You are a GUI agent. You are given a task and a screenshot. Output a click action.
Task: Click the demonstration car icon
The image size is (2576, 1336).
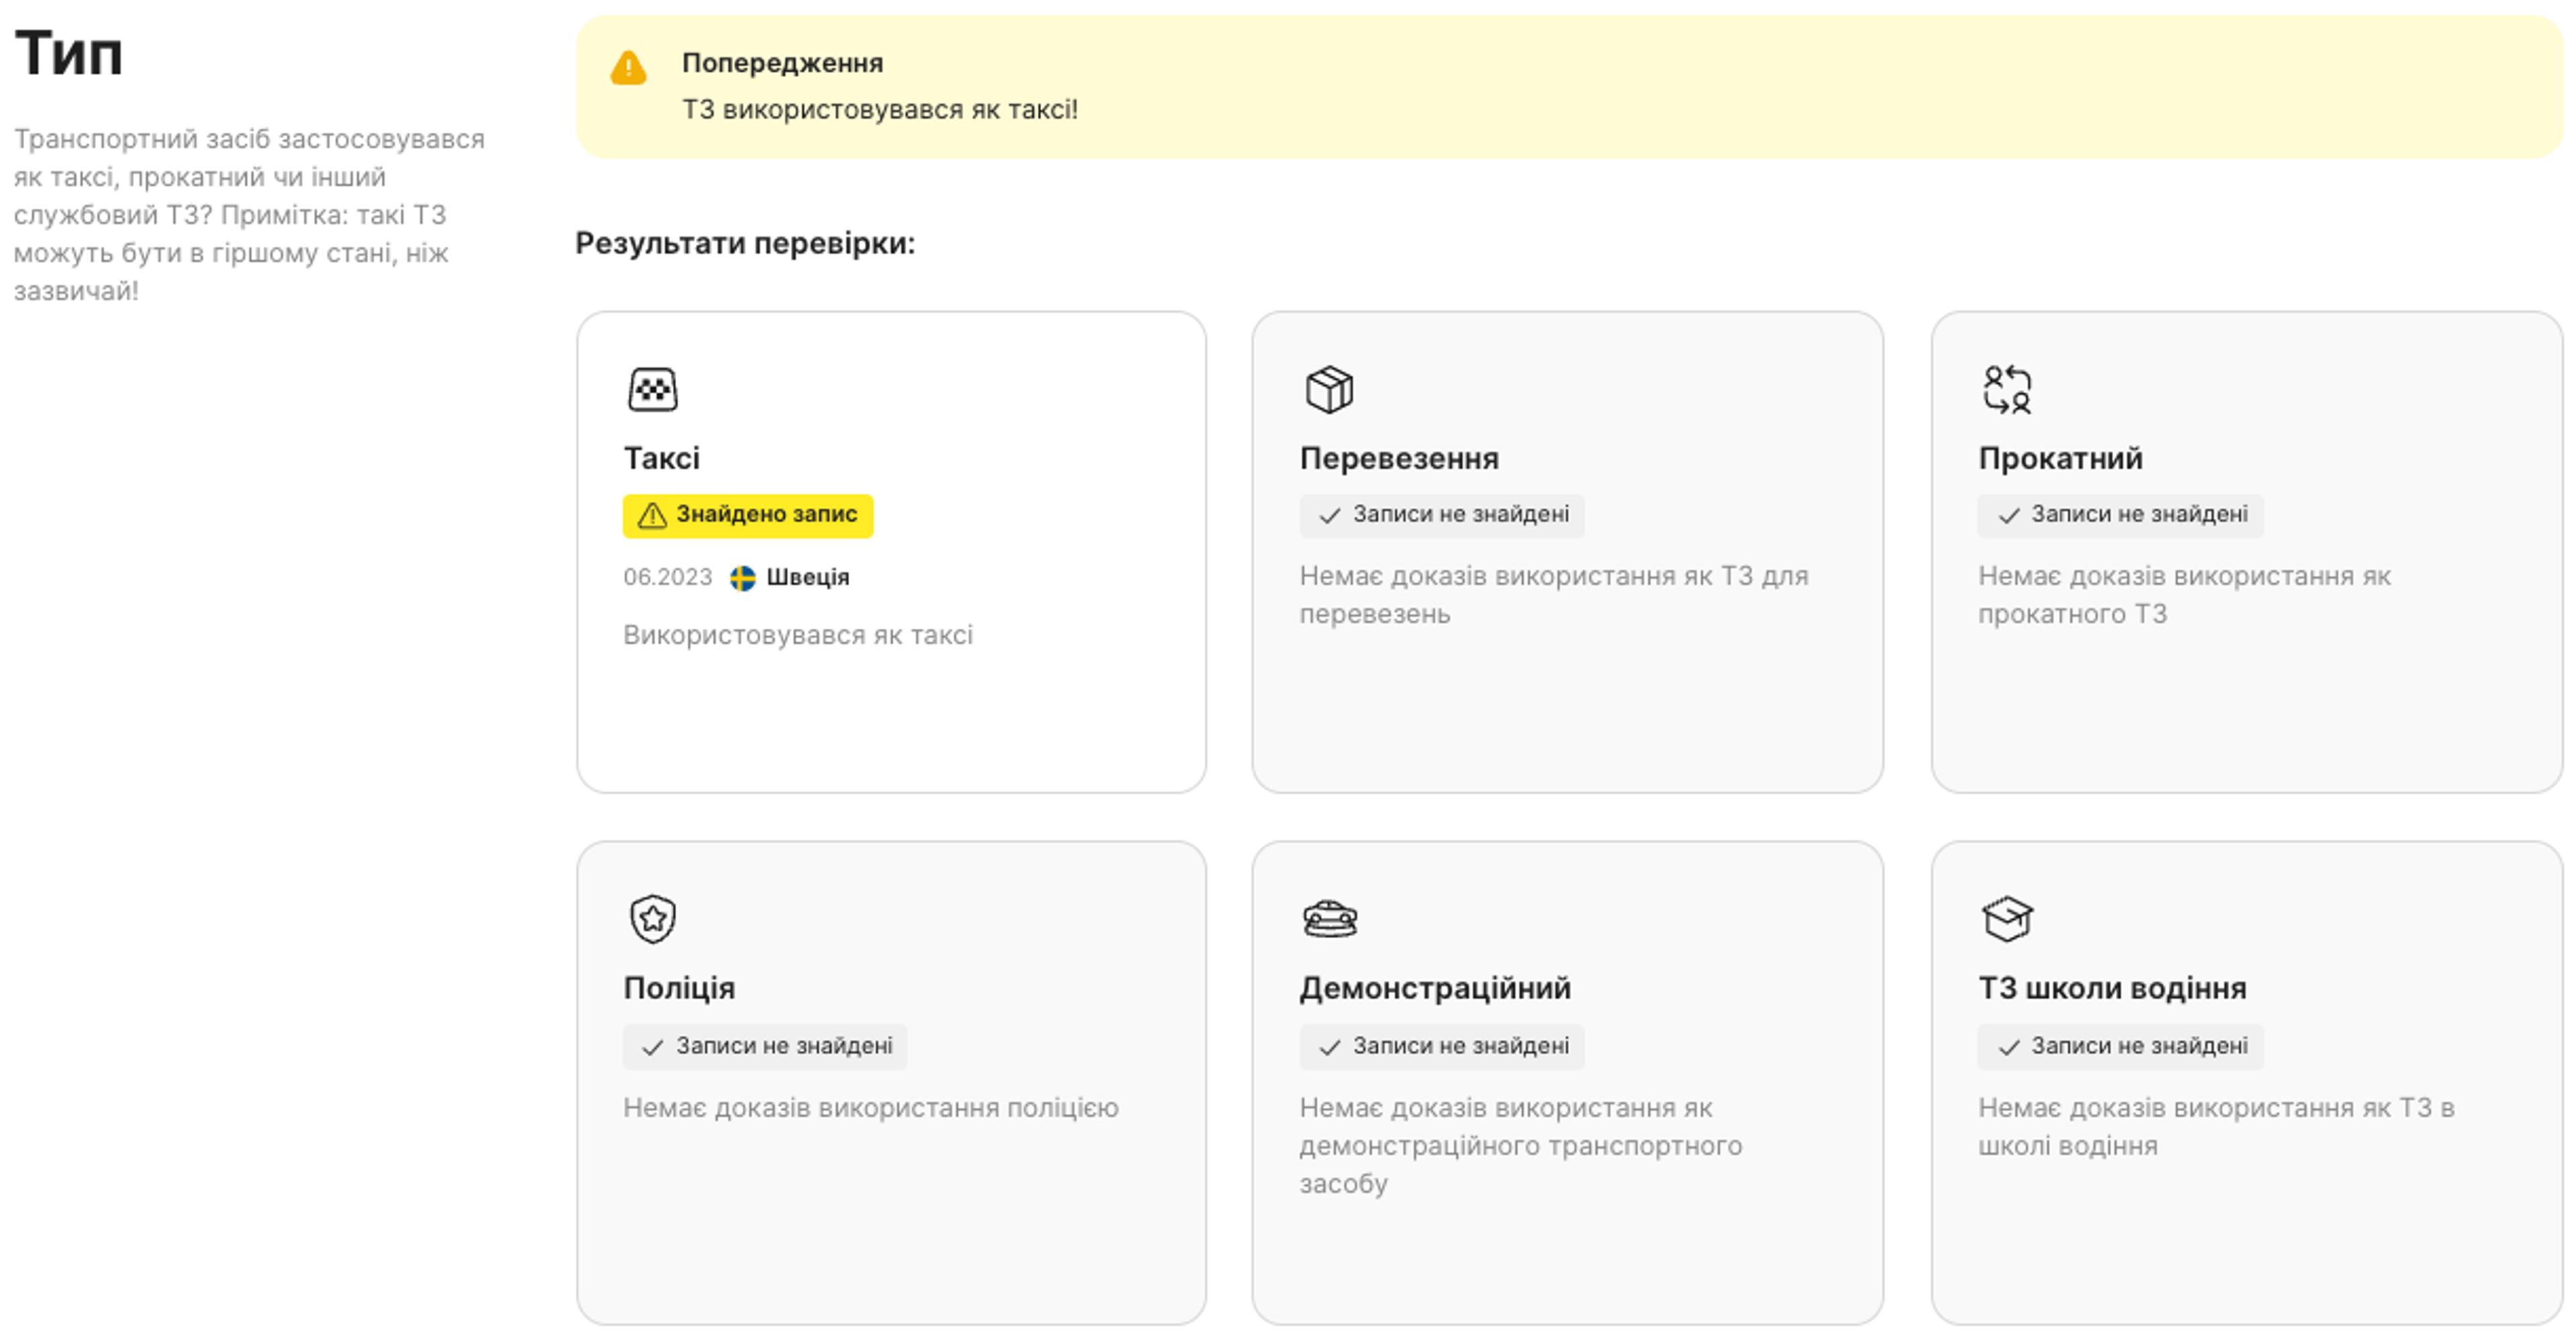tap(1329, 918)
